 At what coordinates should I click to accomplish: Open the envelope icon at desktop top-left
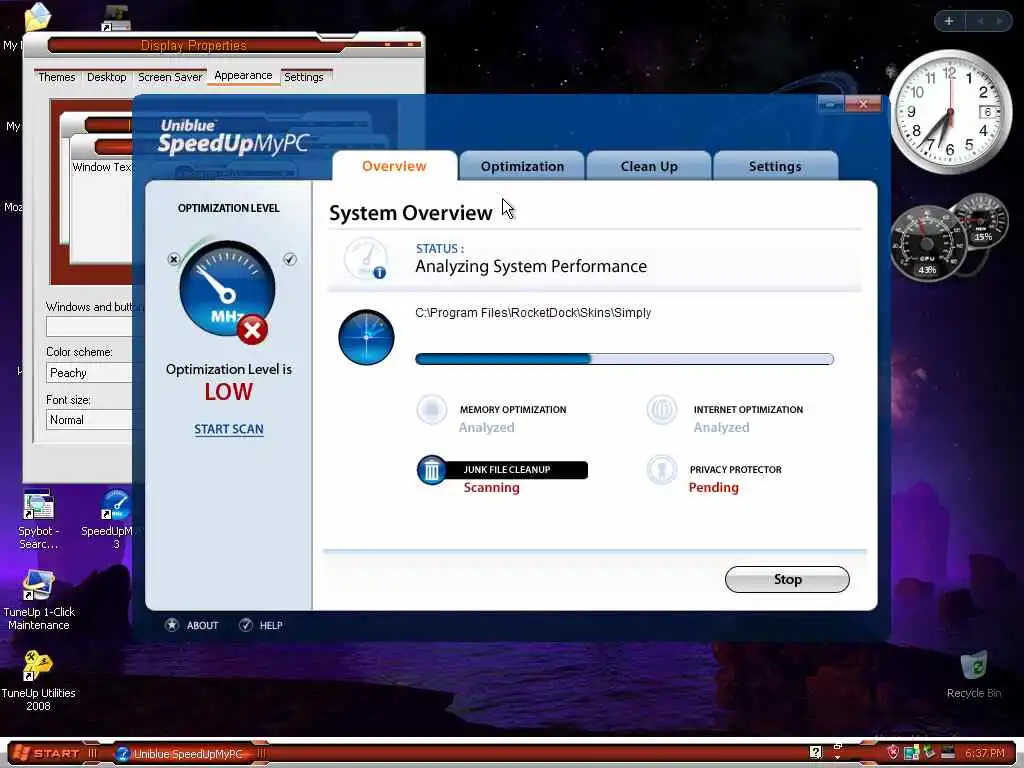tap(37, 16)
